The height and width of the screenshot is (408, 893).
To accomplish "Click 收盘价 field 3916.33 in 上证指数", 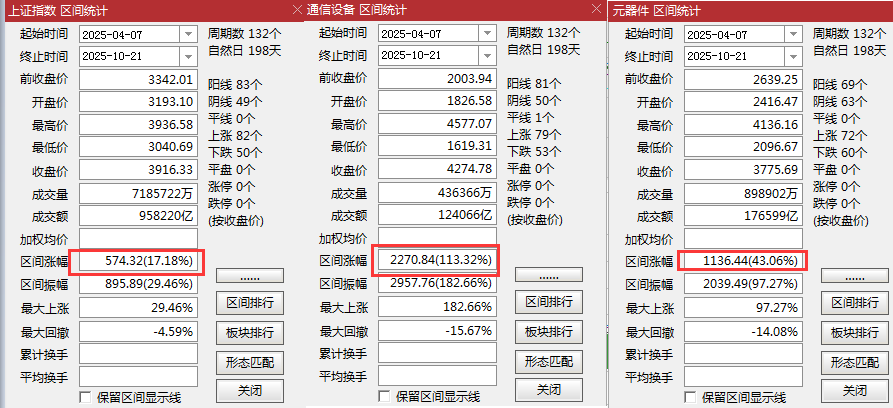I will pos(138,170).
